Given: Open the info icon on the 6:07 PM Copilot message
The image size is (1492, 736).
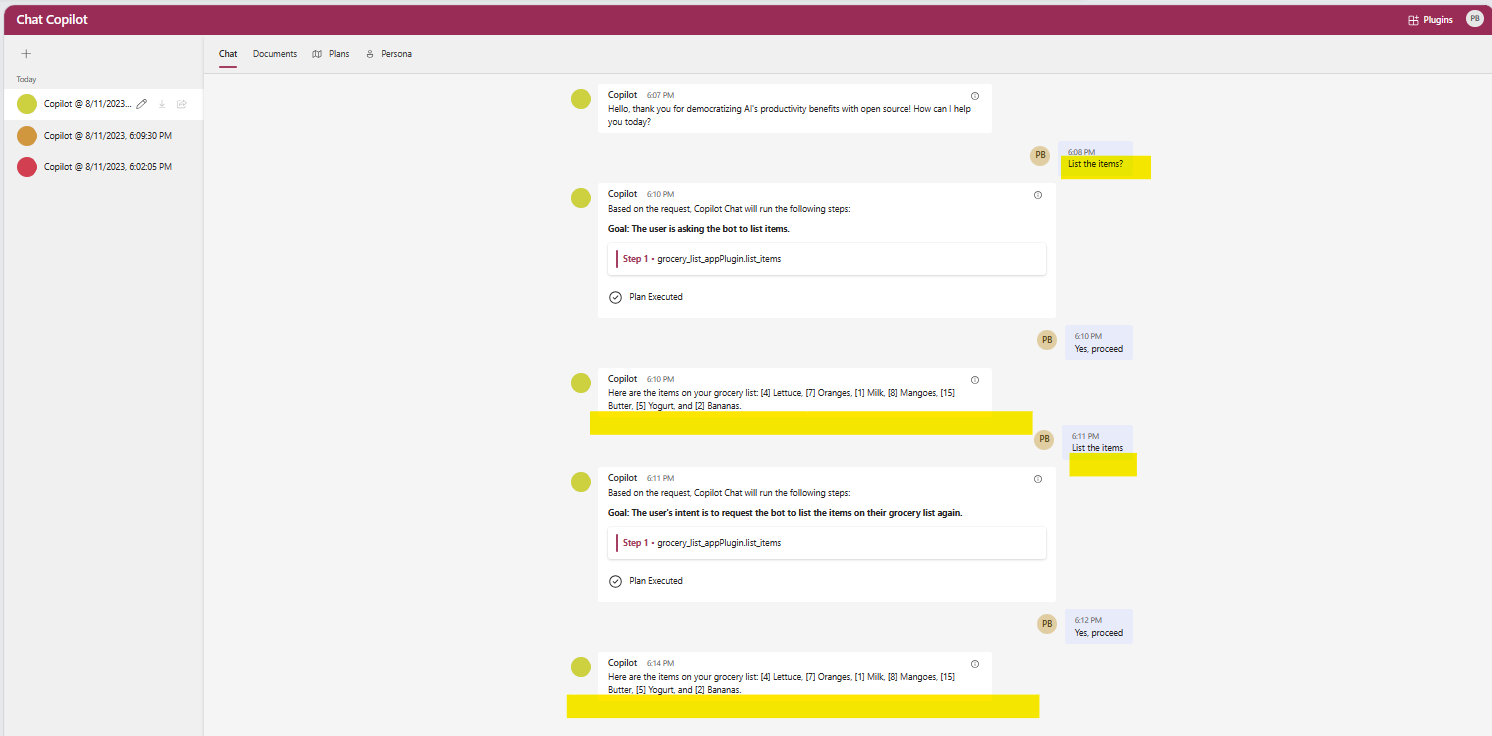Looking at the screenshot, I should click(974, 95).
